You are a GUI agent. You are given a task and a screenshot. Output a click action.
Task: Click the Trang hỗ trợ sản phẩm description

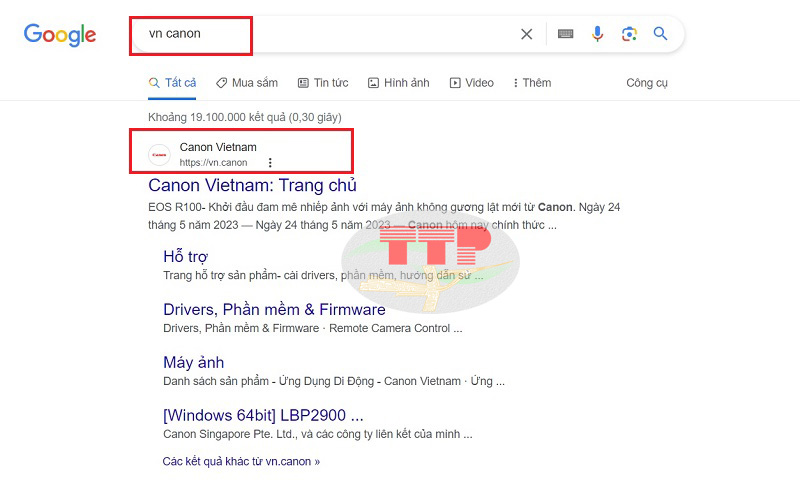tap(323, 275)
